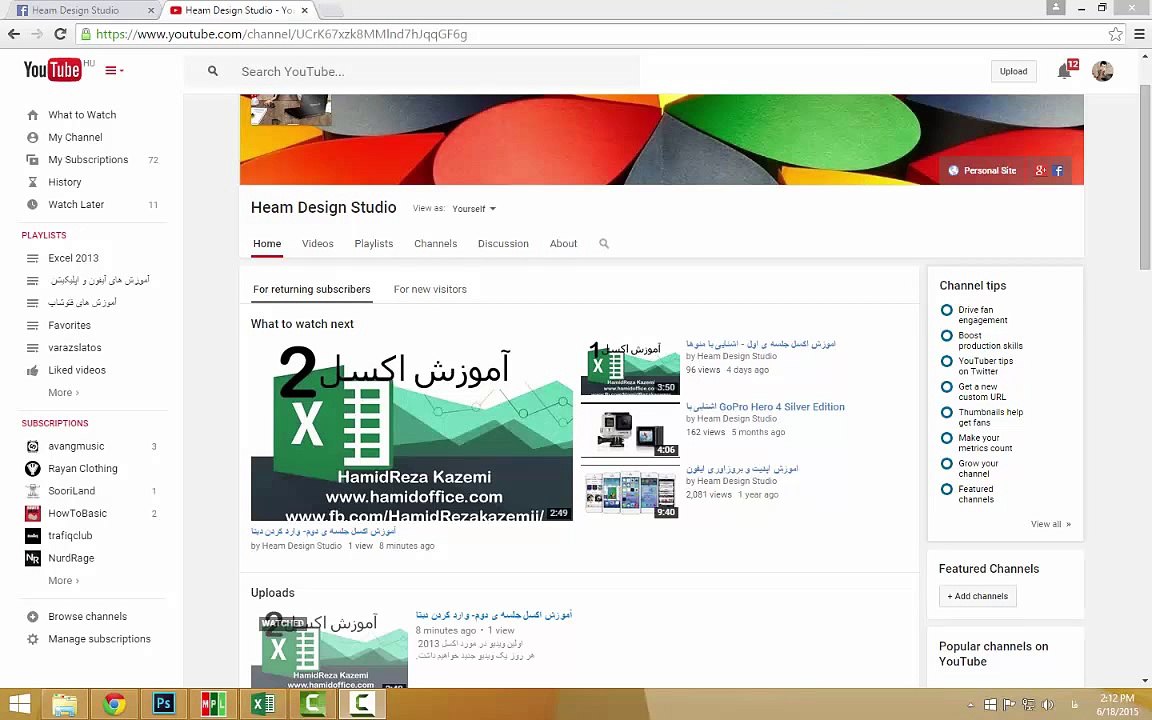Open Excel from the taskbar
1152x720 pixels.
click(x=262, y=704)
